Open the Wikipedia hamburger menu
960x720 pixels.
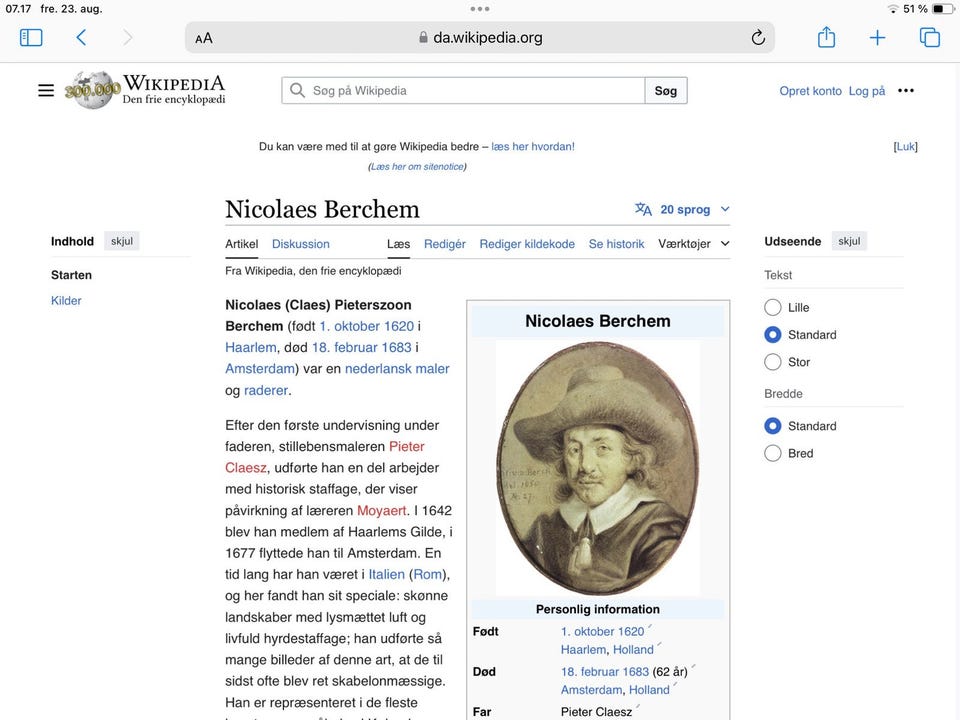tap(46, 89)
